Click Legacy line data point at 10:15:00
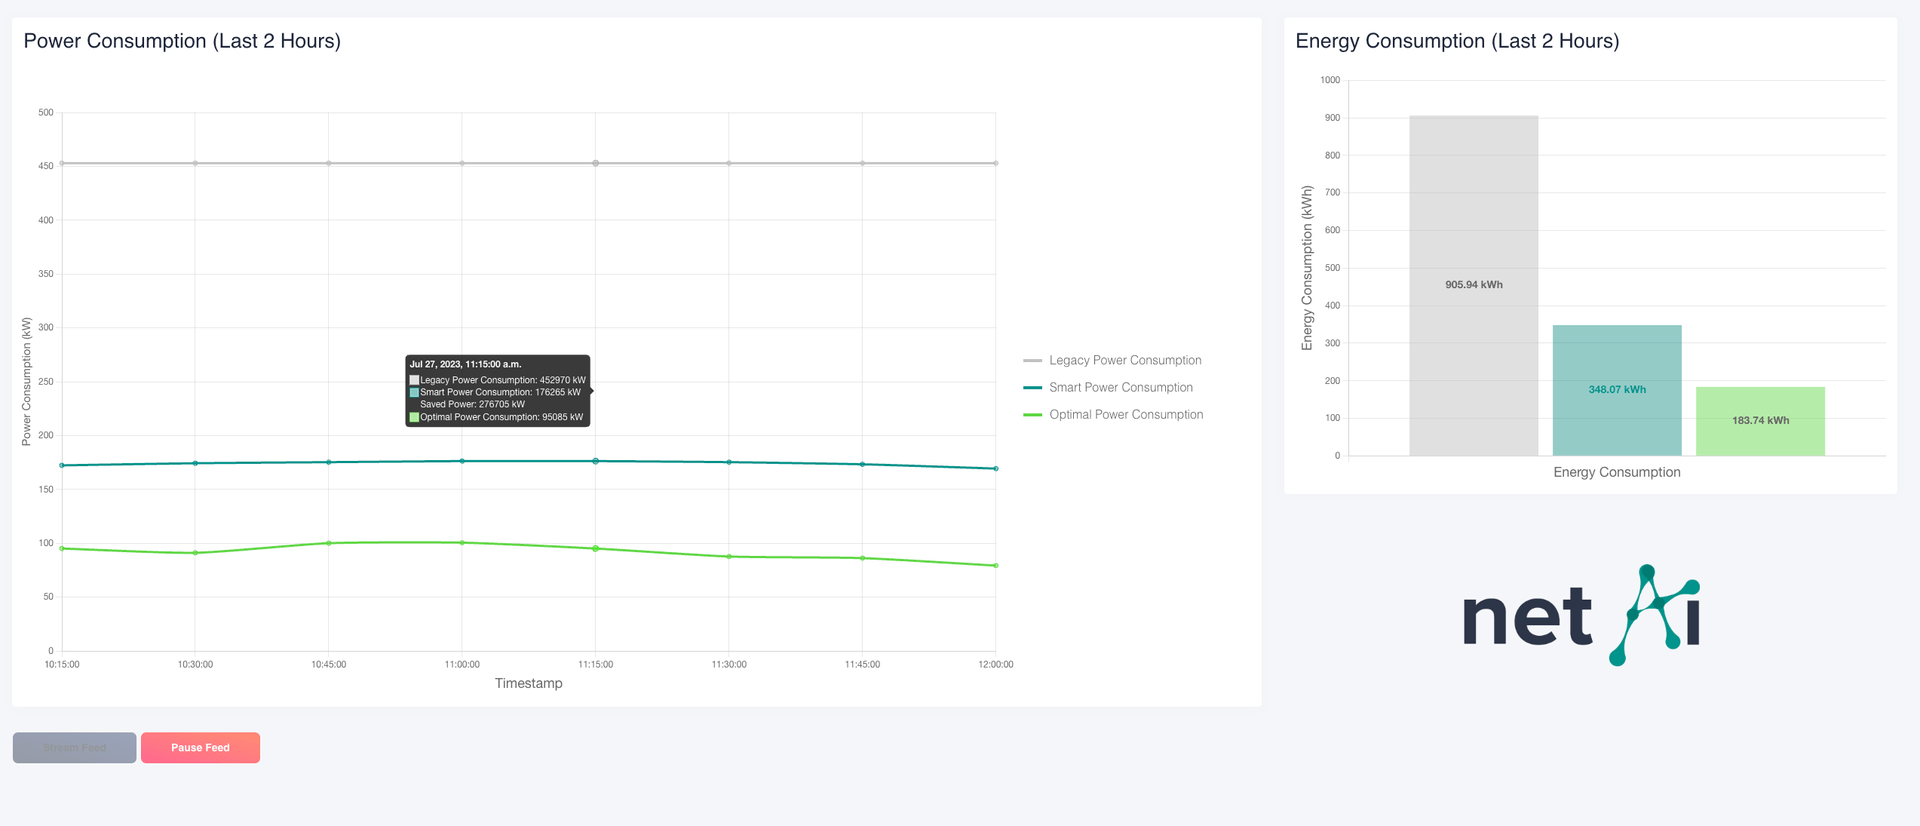The image size is (1920, 826). tap(62, 163)
